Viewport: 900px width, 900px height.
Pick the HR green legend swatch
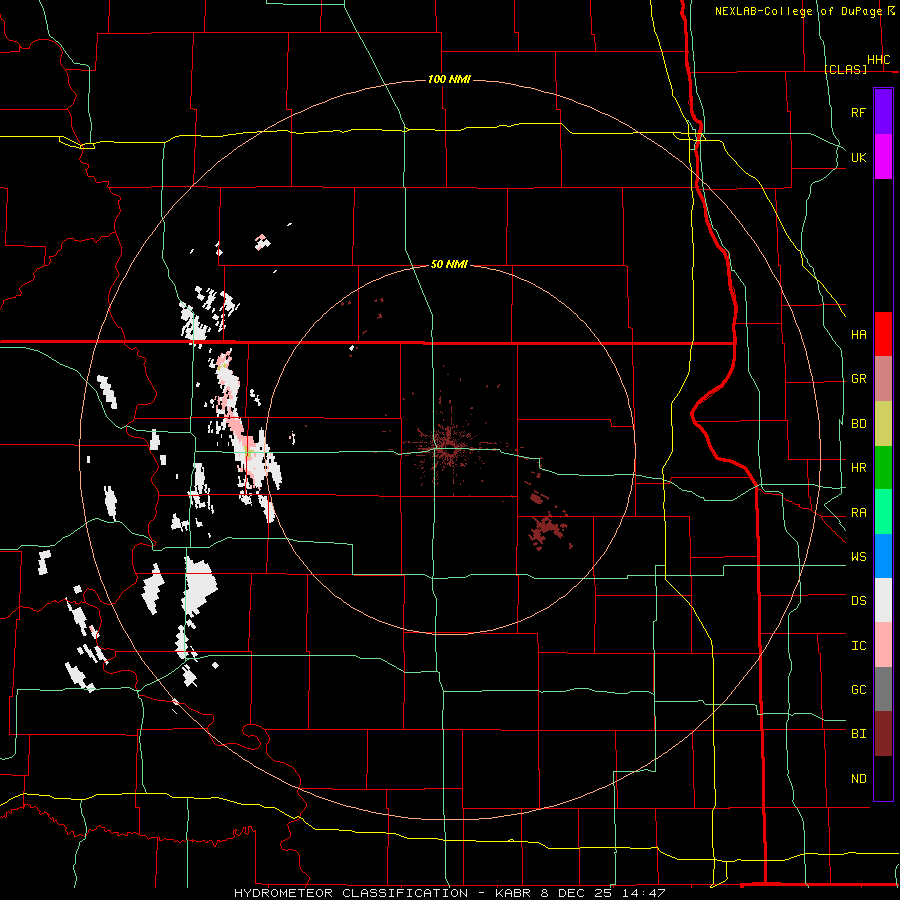tap(883, 468)
